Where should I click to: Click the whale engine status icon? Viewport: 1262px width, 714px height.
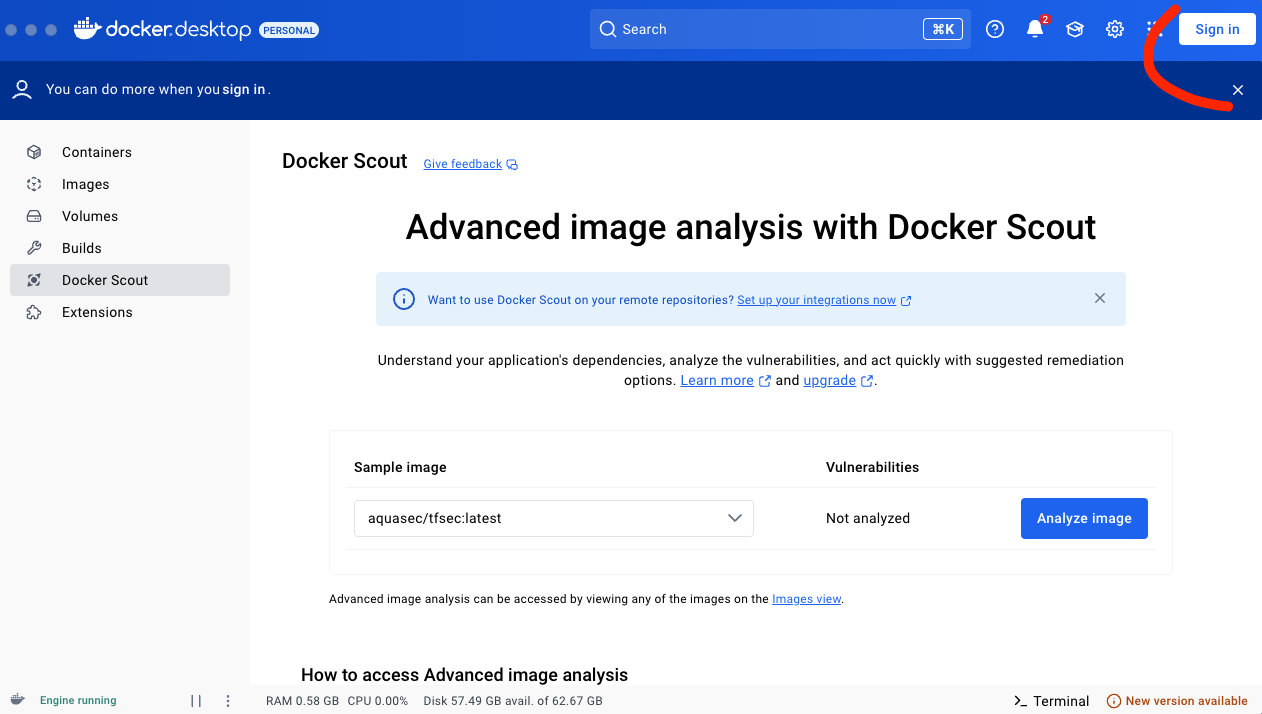(18, 700)
